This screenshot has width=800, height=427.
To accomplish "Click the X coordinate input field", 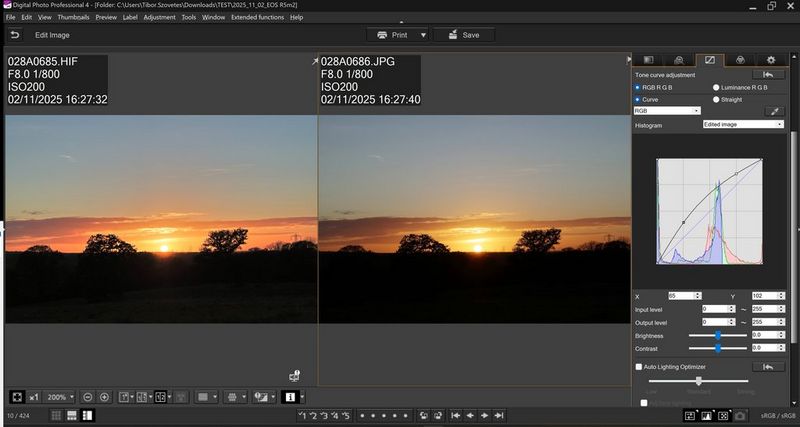I will pos(685,296).
